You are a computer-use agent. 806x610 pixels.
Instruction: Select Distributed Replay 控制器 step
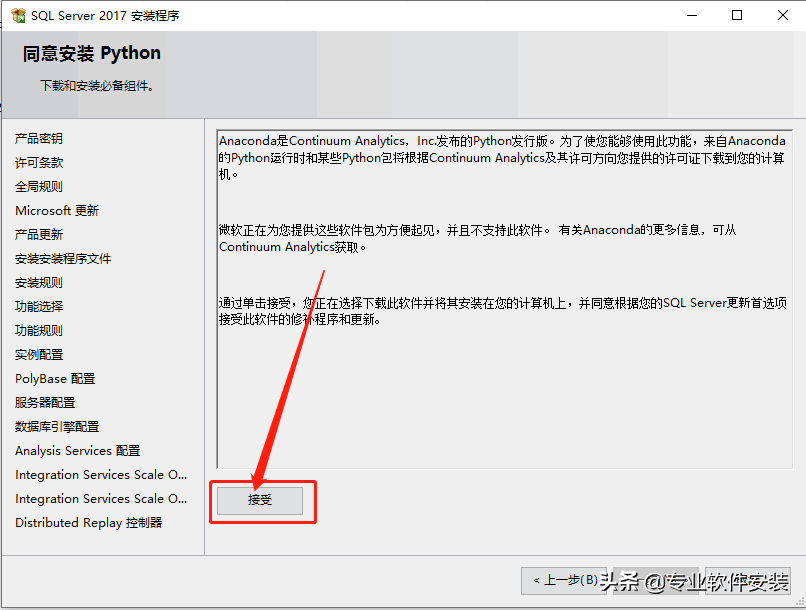(x=88, y=522)
